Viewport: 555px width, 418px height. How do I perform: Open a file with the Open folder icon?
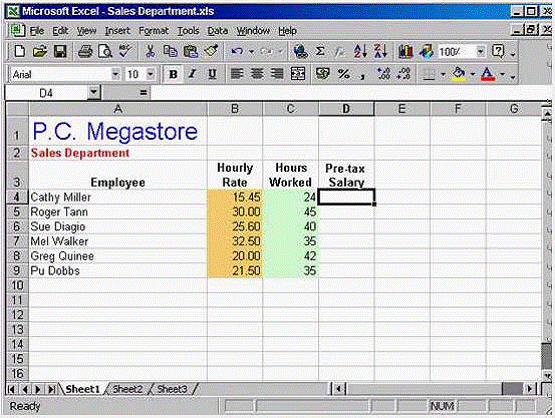[40, 52]
